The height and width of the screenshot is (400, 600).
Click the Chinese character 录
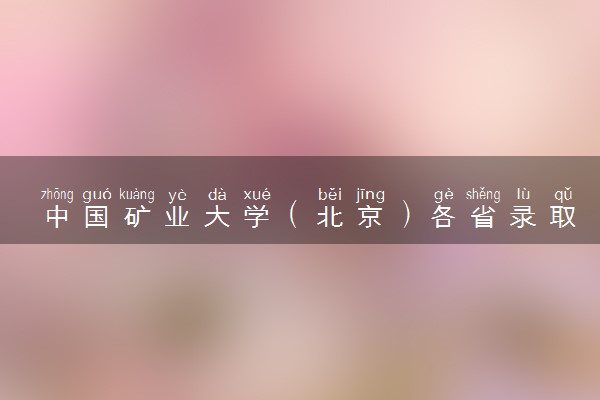(523, 217)
